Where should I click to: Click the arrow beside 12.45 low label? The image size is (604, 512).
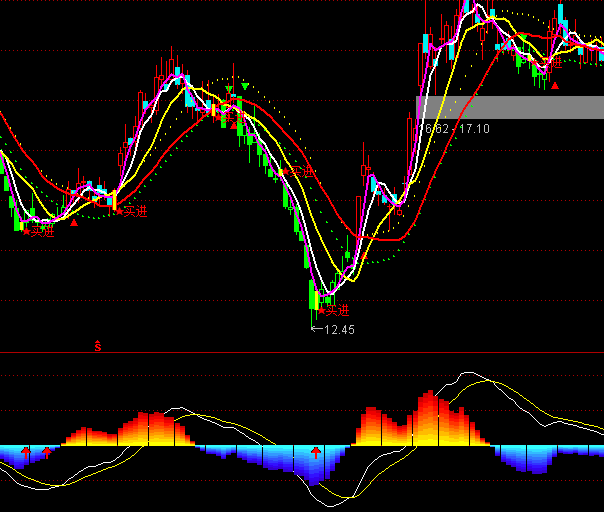317,329
